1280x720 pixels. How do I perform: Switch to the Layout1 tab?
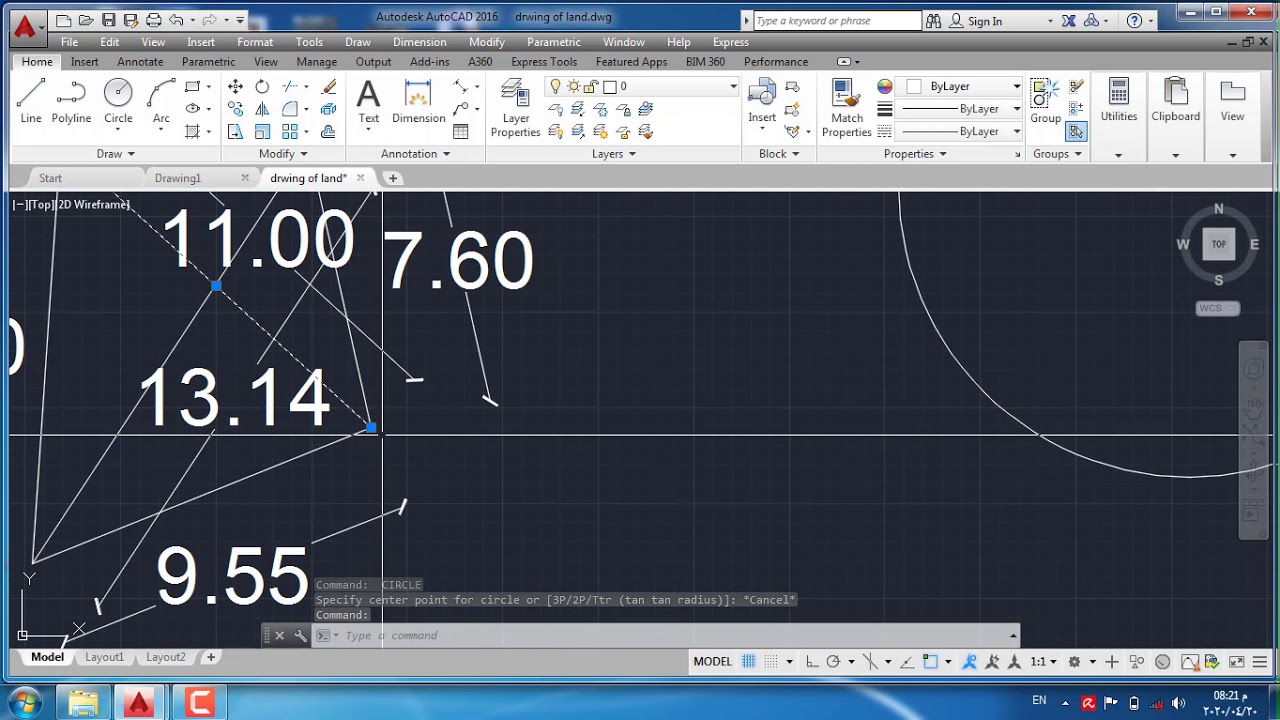104,657
